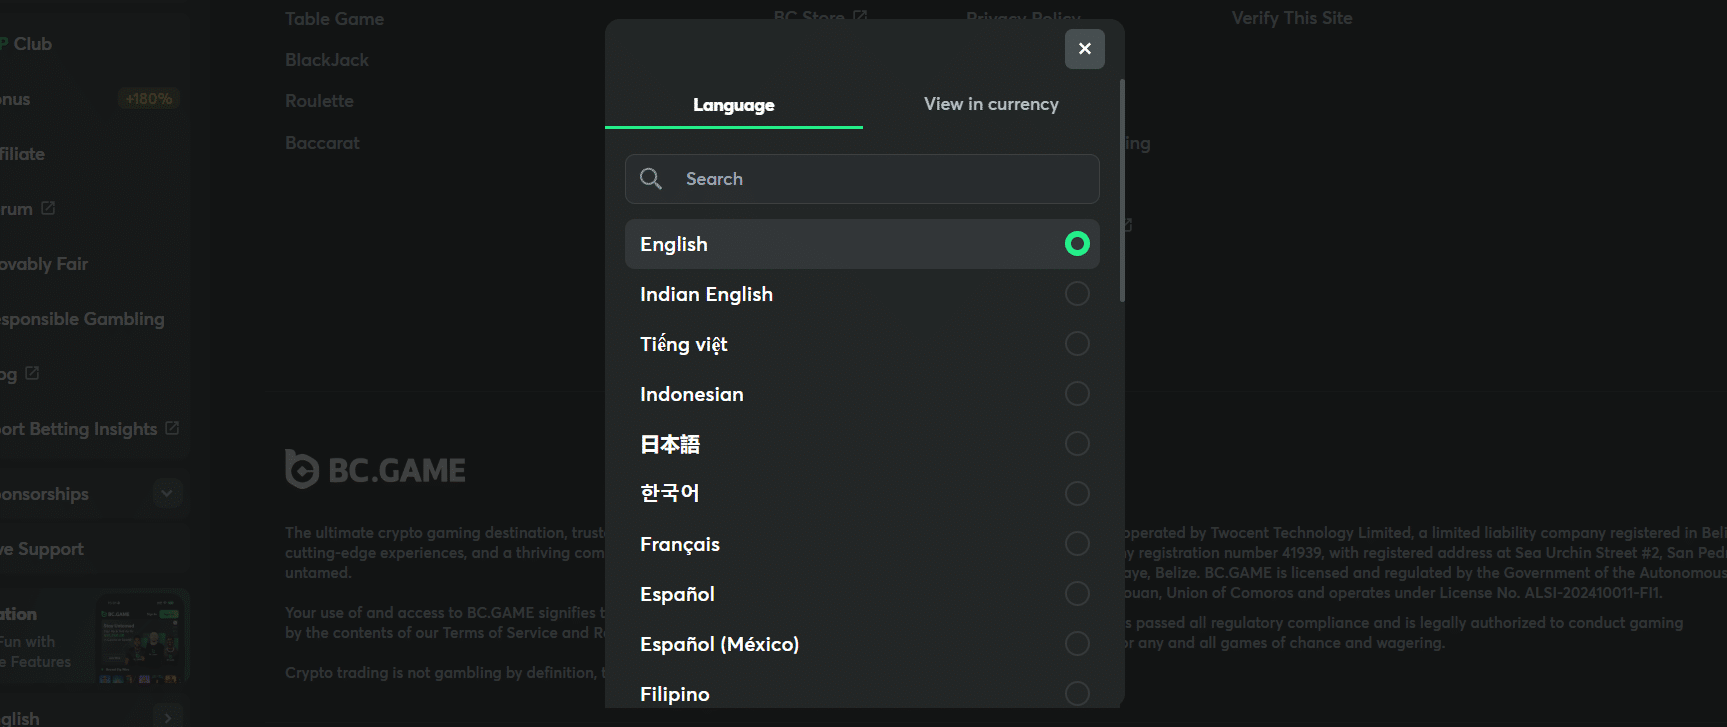Open Responsible Gambling in the sidebar

point(80,319)
